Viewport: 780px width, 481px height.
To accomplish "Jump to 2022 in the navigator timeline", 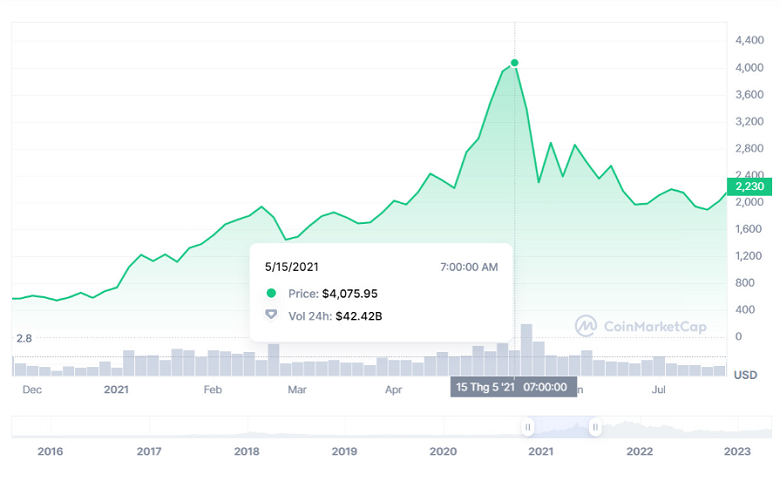I will (x=640, y=452).
